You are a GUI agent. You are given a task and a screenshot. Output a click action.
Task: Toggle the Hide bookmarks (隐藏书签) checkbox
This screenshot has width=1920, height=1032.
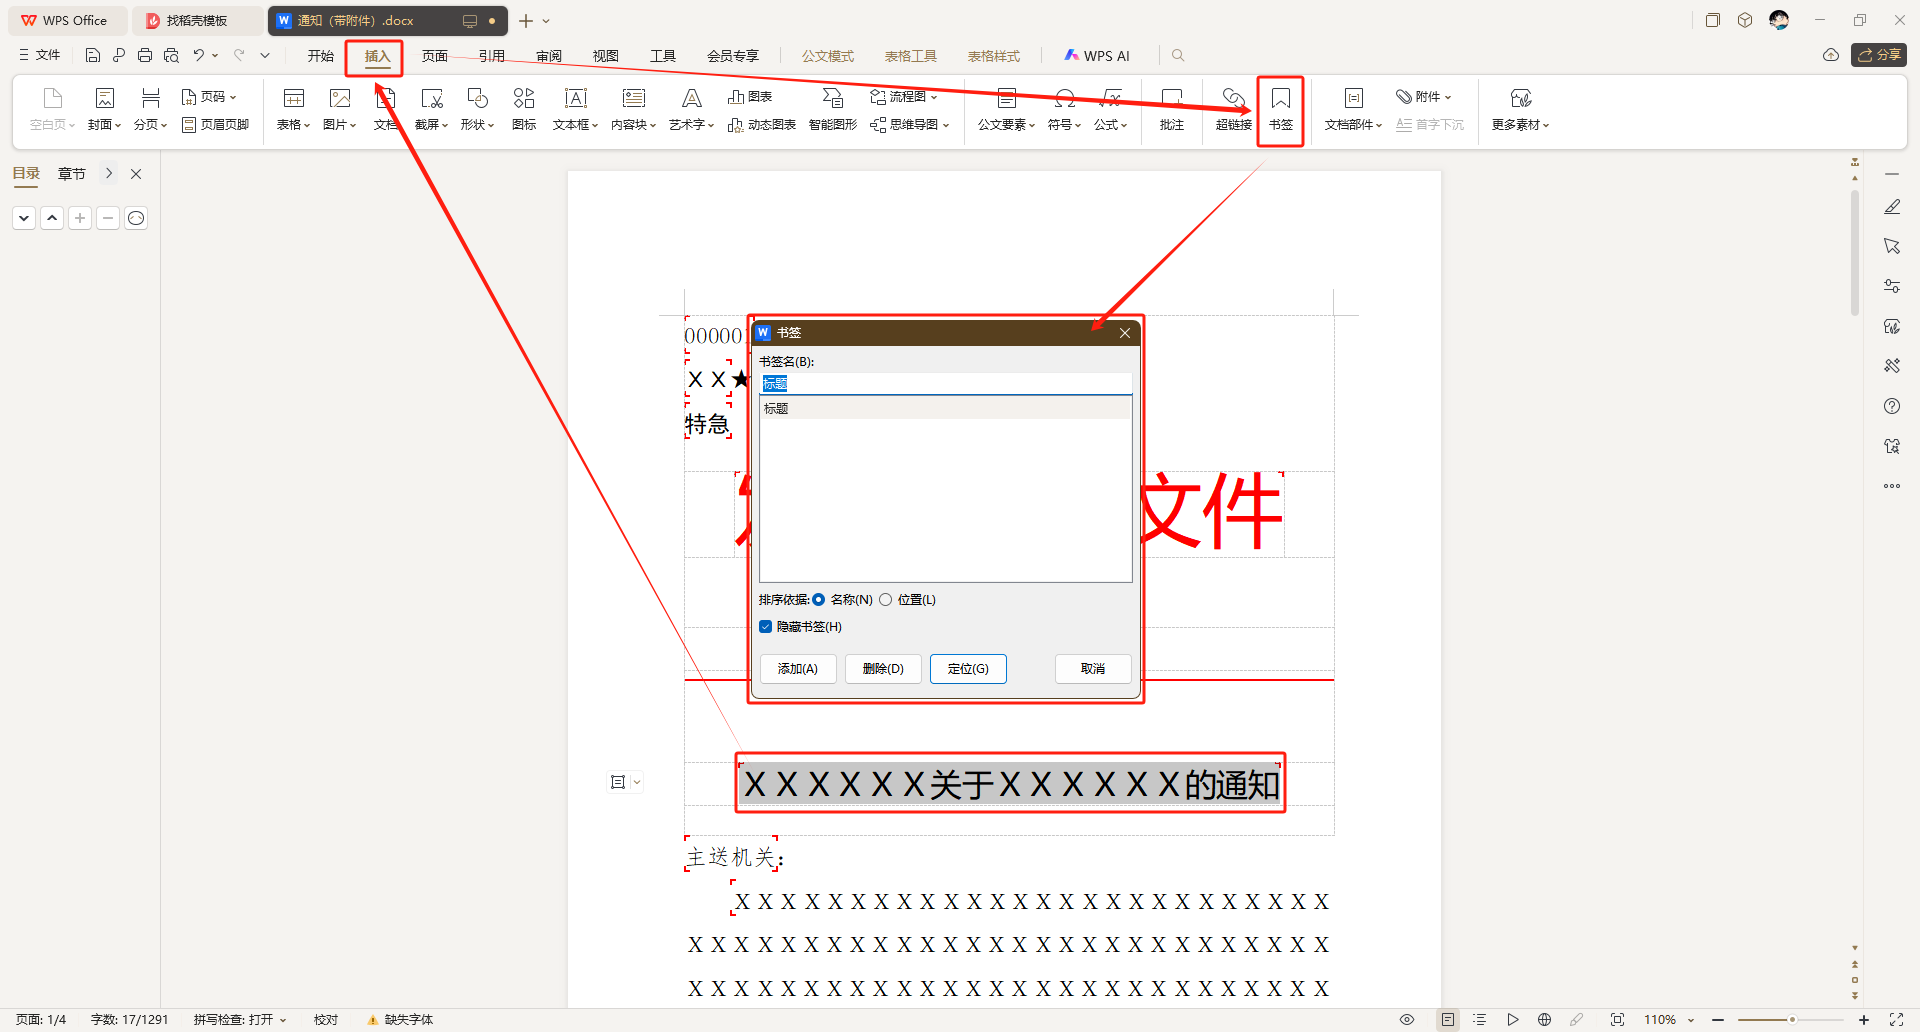coord(766,627)
